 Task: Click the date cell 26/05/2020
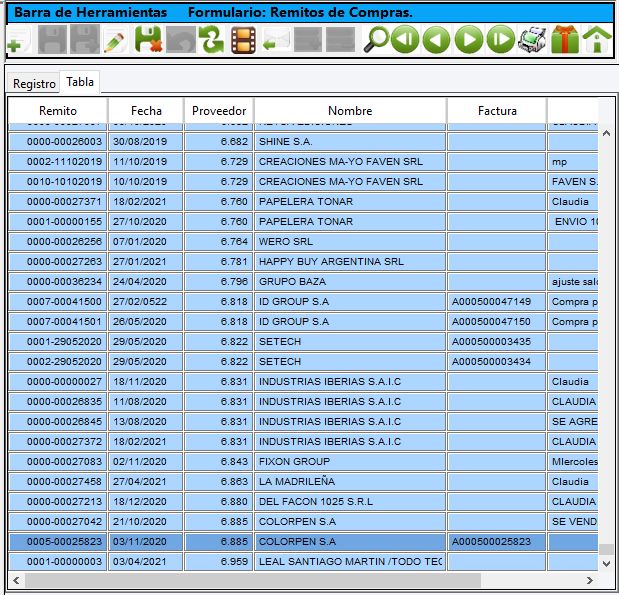pos(146,322)
